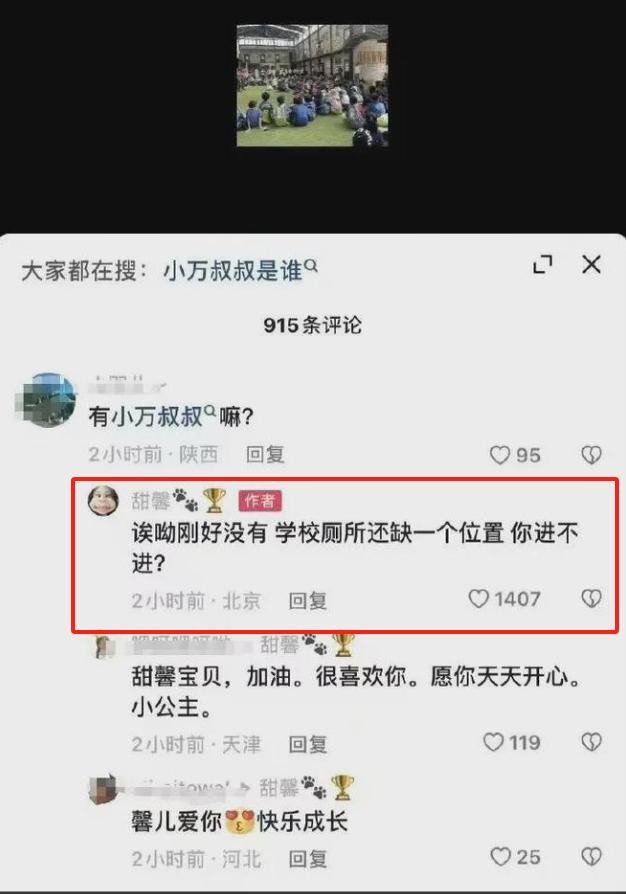View the video thumbnail at top

point(312,86)
